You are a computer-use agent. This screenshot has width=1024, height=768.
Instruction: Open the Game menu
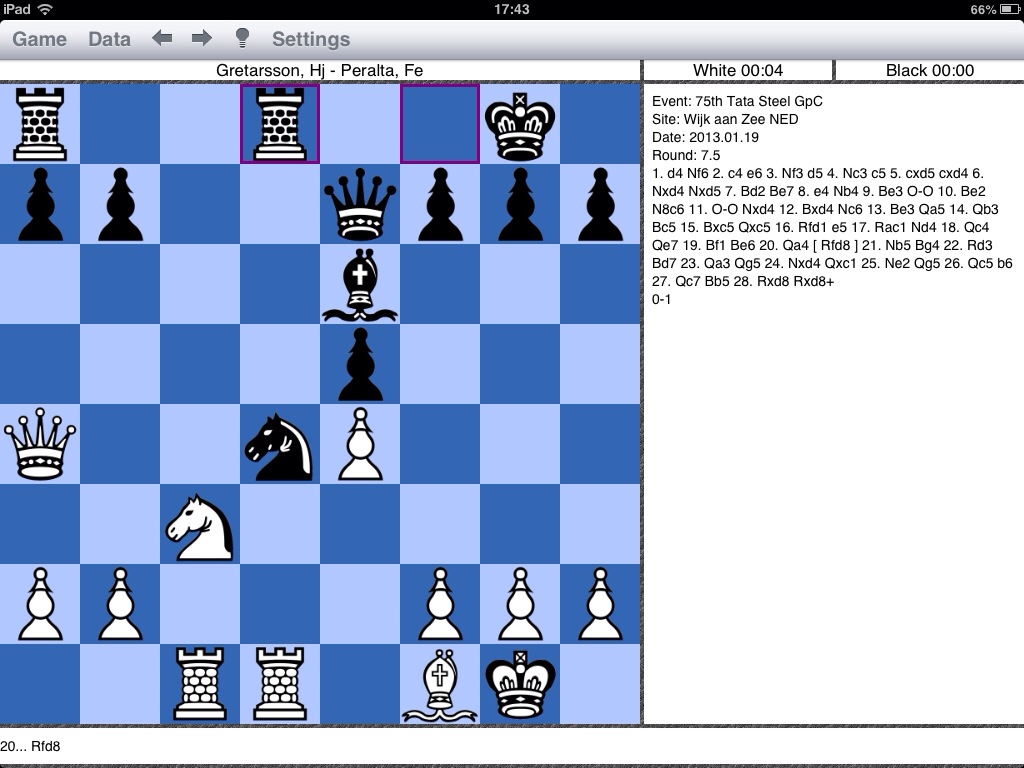point(39,39)
